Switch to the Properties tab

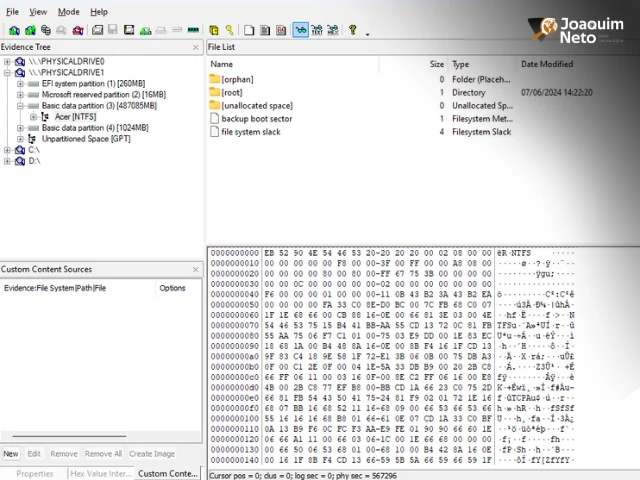tap(34, 473)
